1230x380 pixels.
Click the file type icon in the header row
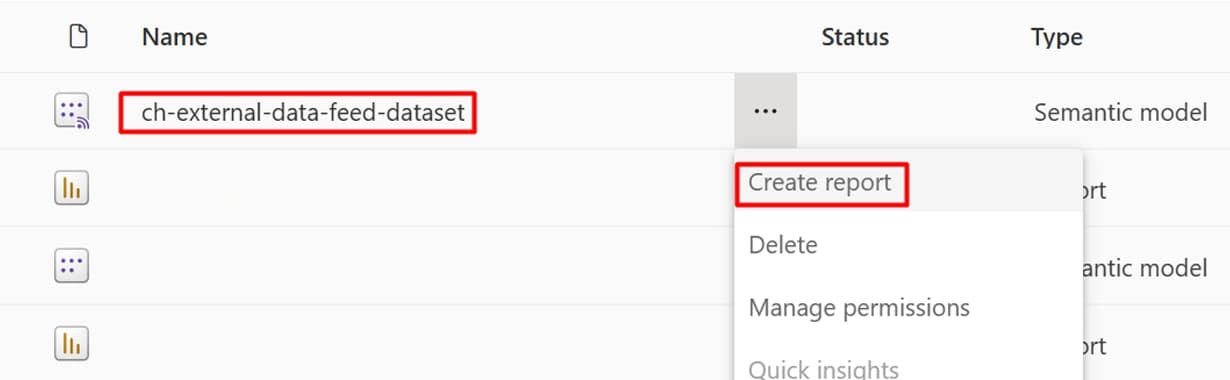click(x=76, y=37)
